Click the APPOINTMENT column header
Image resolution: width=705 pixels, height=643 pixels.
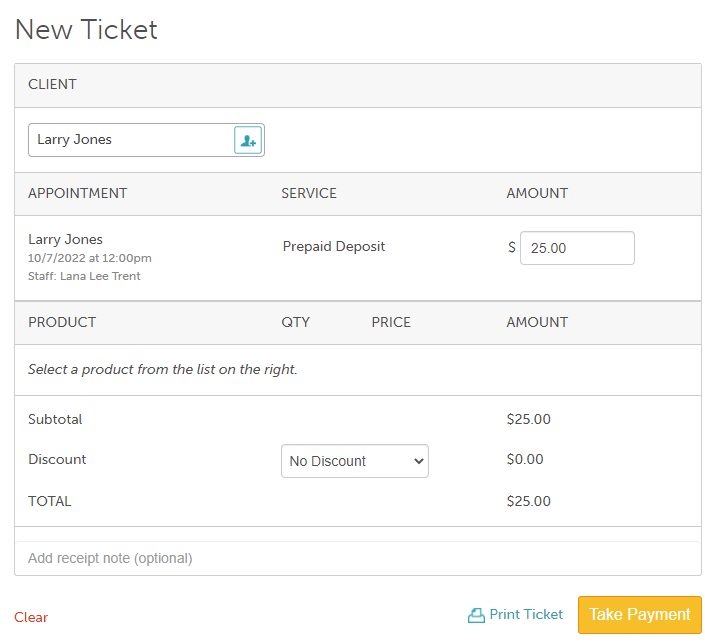click(x=78, y=193)
